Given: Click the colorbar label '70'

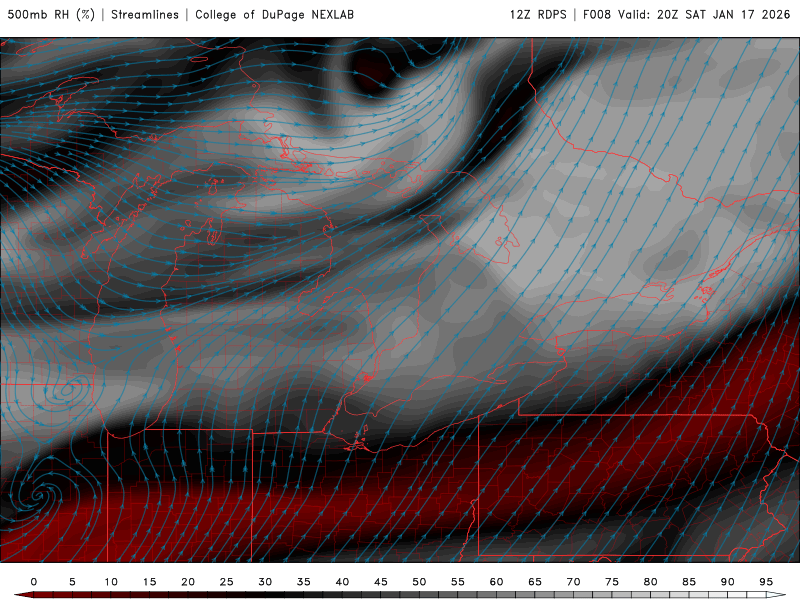Looking at the screenshot, I should point(573,582).
